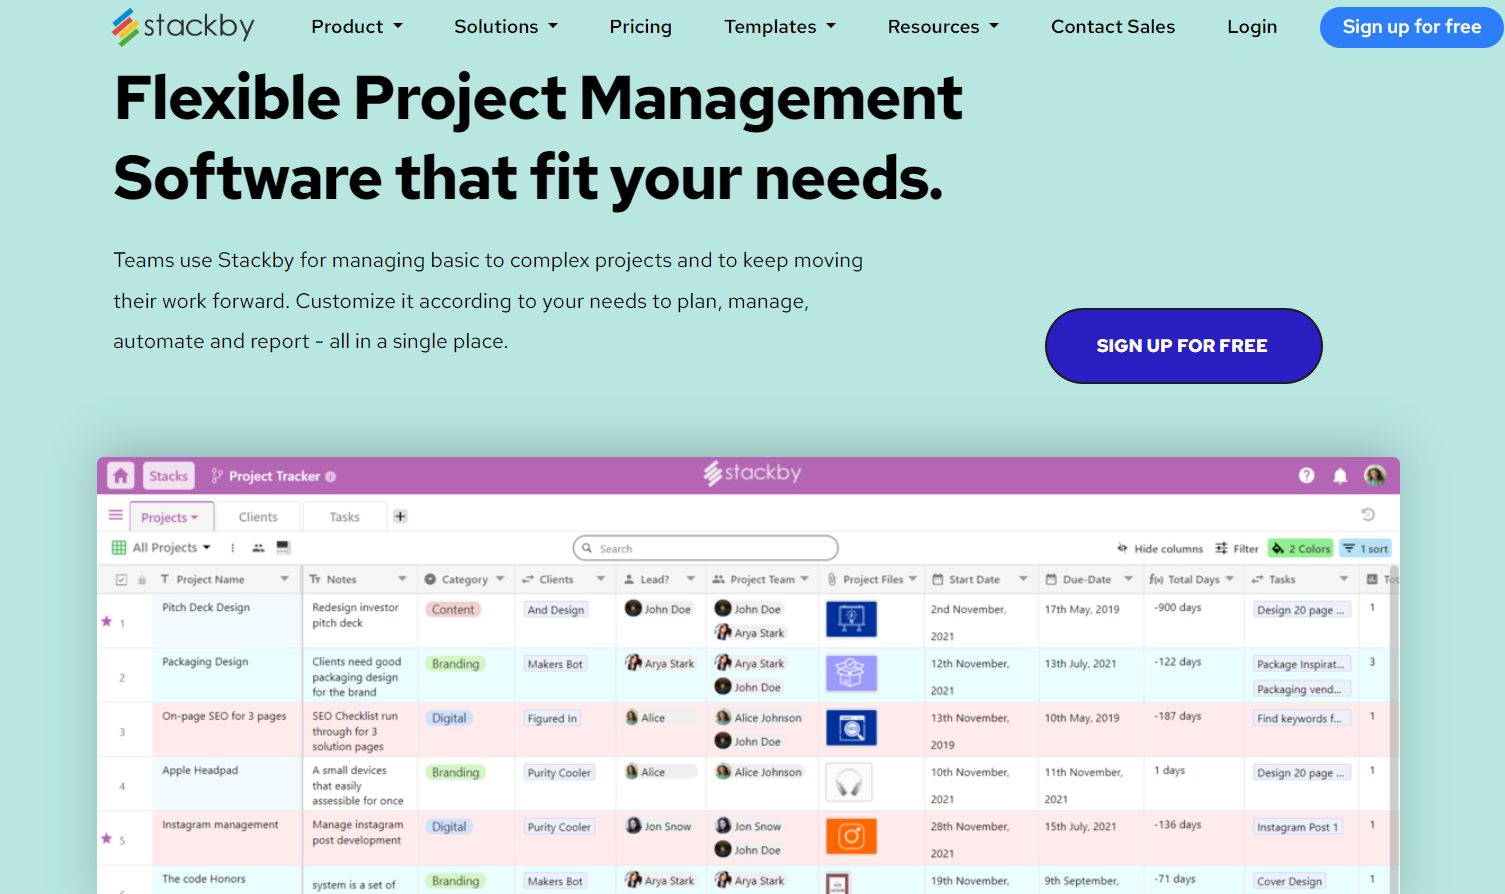Open the Home icon in the purple toolbar

click(120, 475)
